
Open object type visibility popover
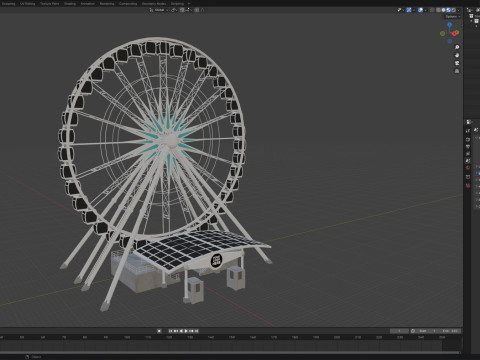point(401,10)
